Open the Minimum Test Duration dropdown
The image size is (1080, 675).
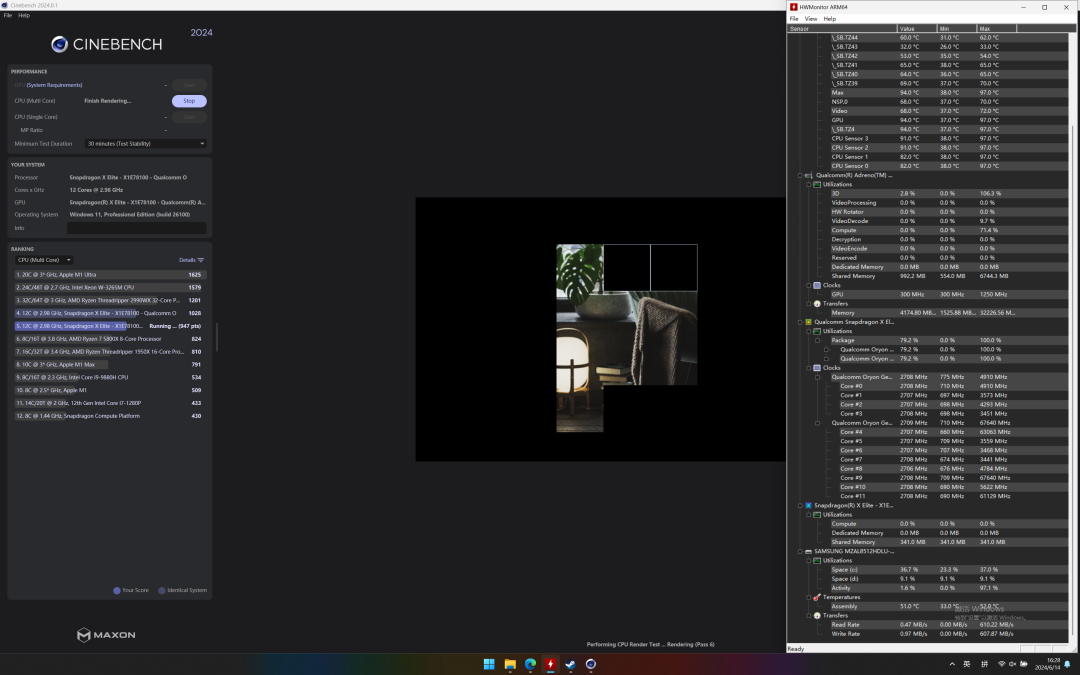click(x=145, y=143)
